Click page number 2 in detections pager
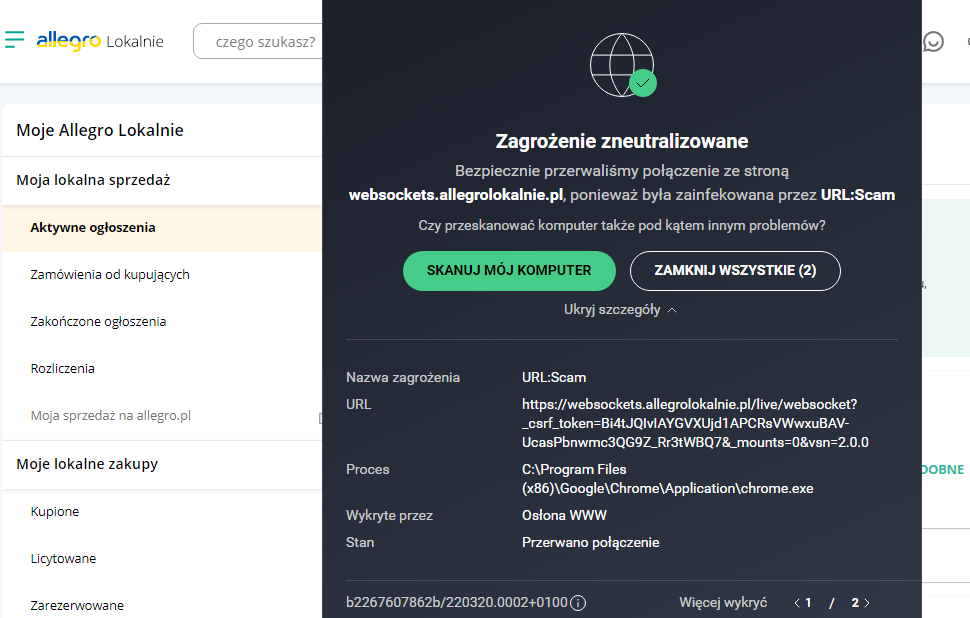Screen dimensions: 970x618 click(x=855, y=603)
